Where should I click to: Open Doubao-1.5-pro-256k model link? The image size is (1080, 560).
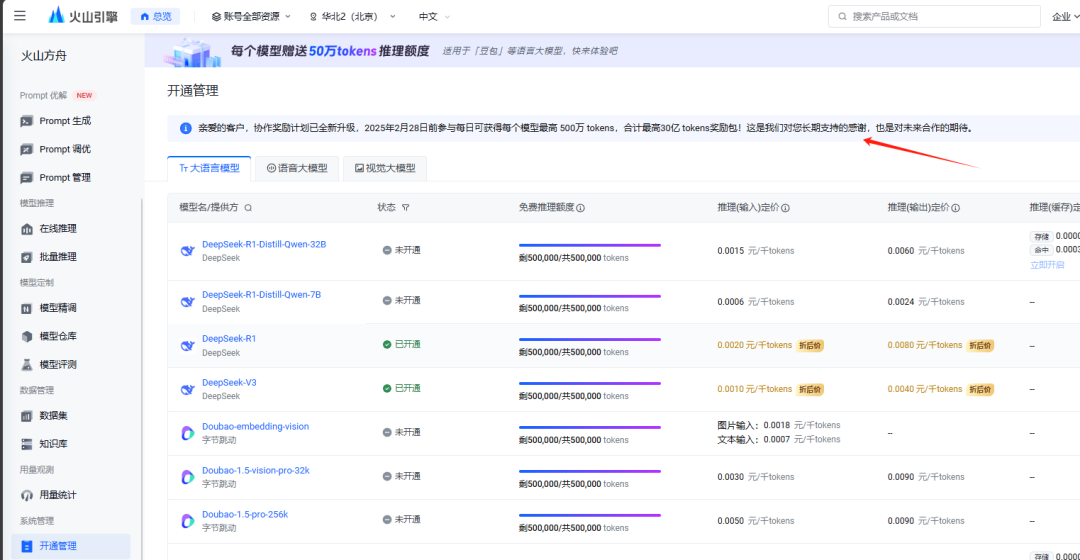coord(245,515)
